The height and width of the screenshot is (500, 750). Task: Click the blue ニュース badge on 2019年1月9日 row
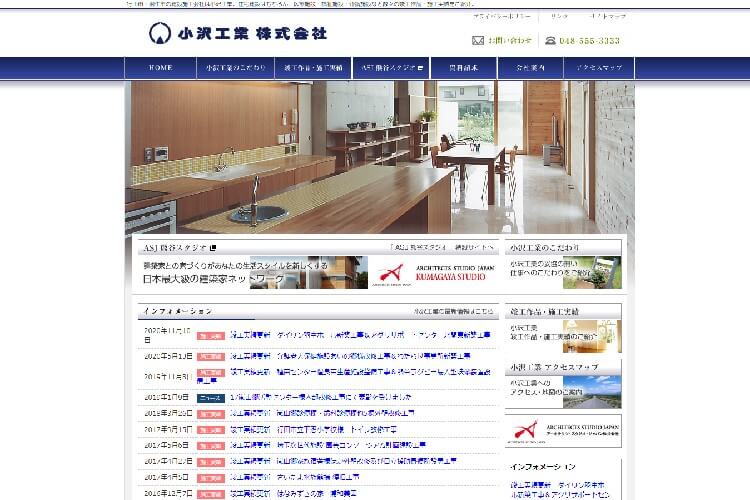[x=210, y=398]
